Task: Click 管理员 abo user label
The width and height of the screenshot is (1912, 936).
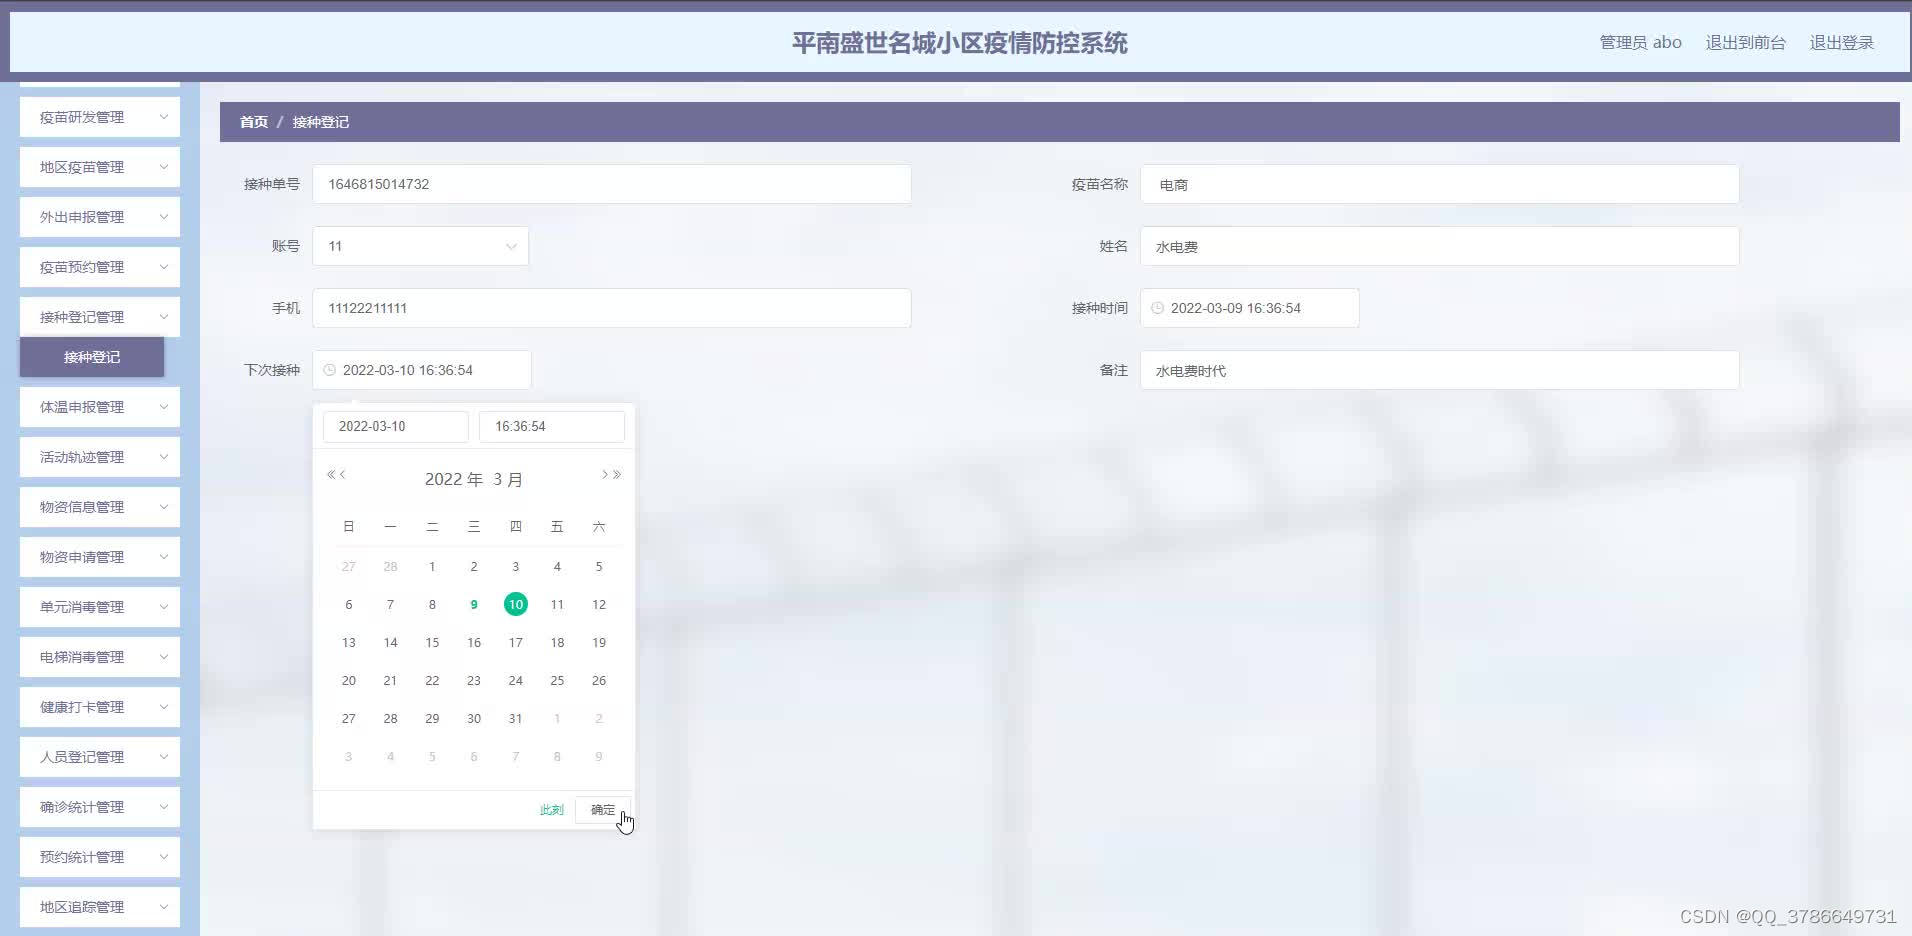Action: point(1640,42)
